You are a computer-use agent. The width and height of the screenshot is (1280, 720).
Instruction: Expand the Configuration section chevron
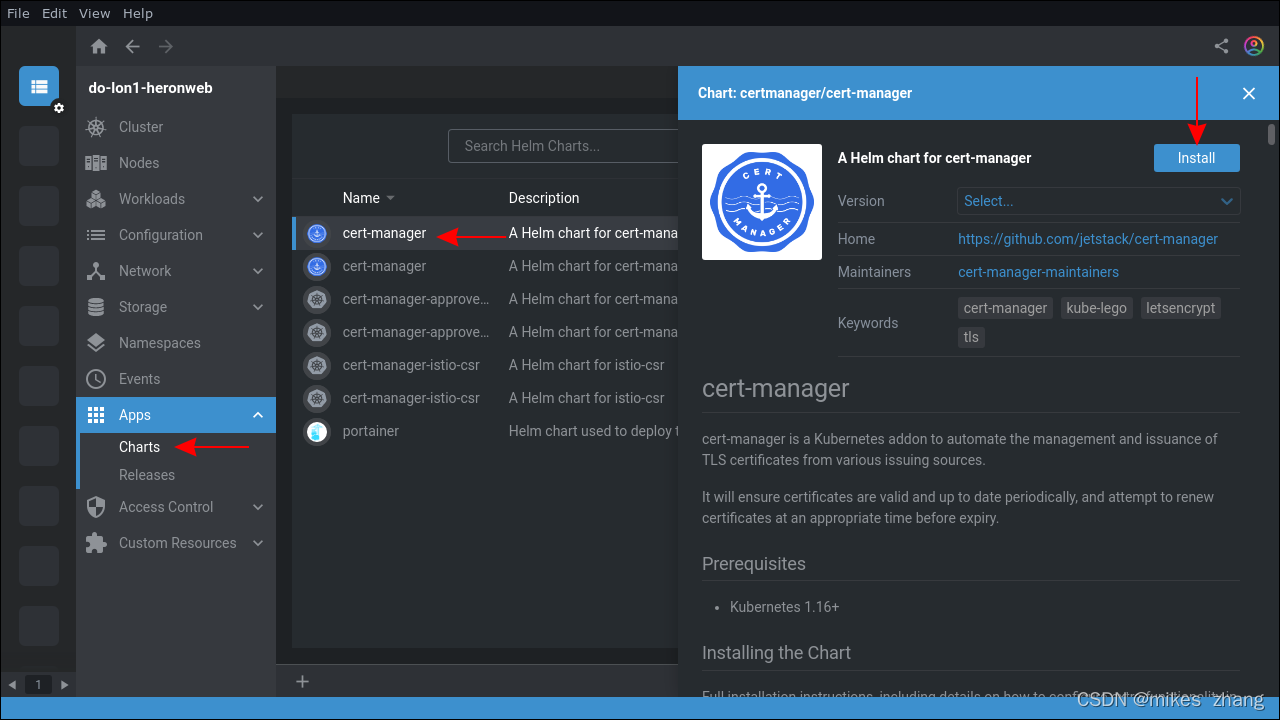tap(258, 235)
